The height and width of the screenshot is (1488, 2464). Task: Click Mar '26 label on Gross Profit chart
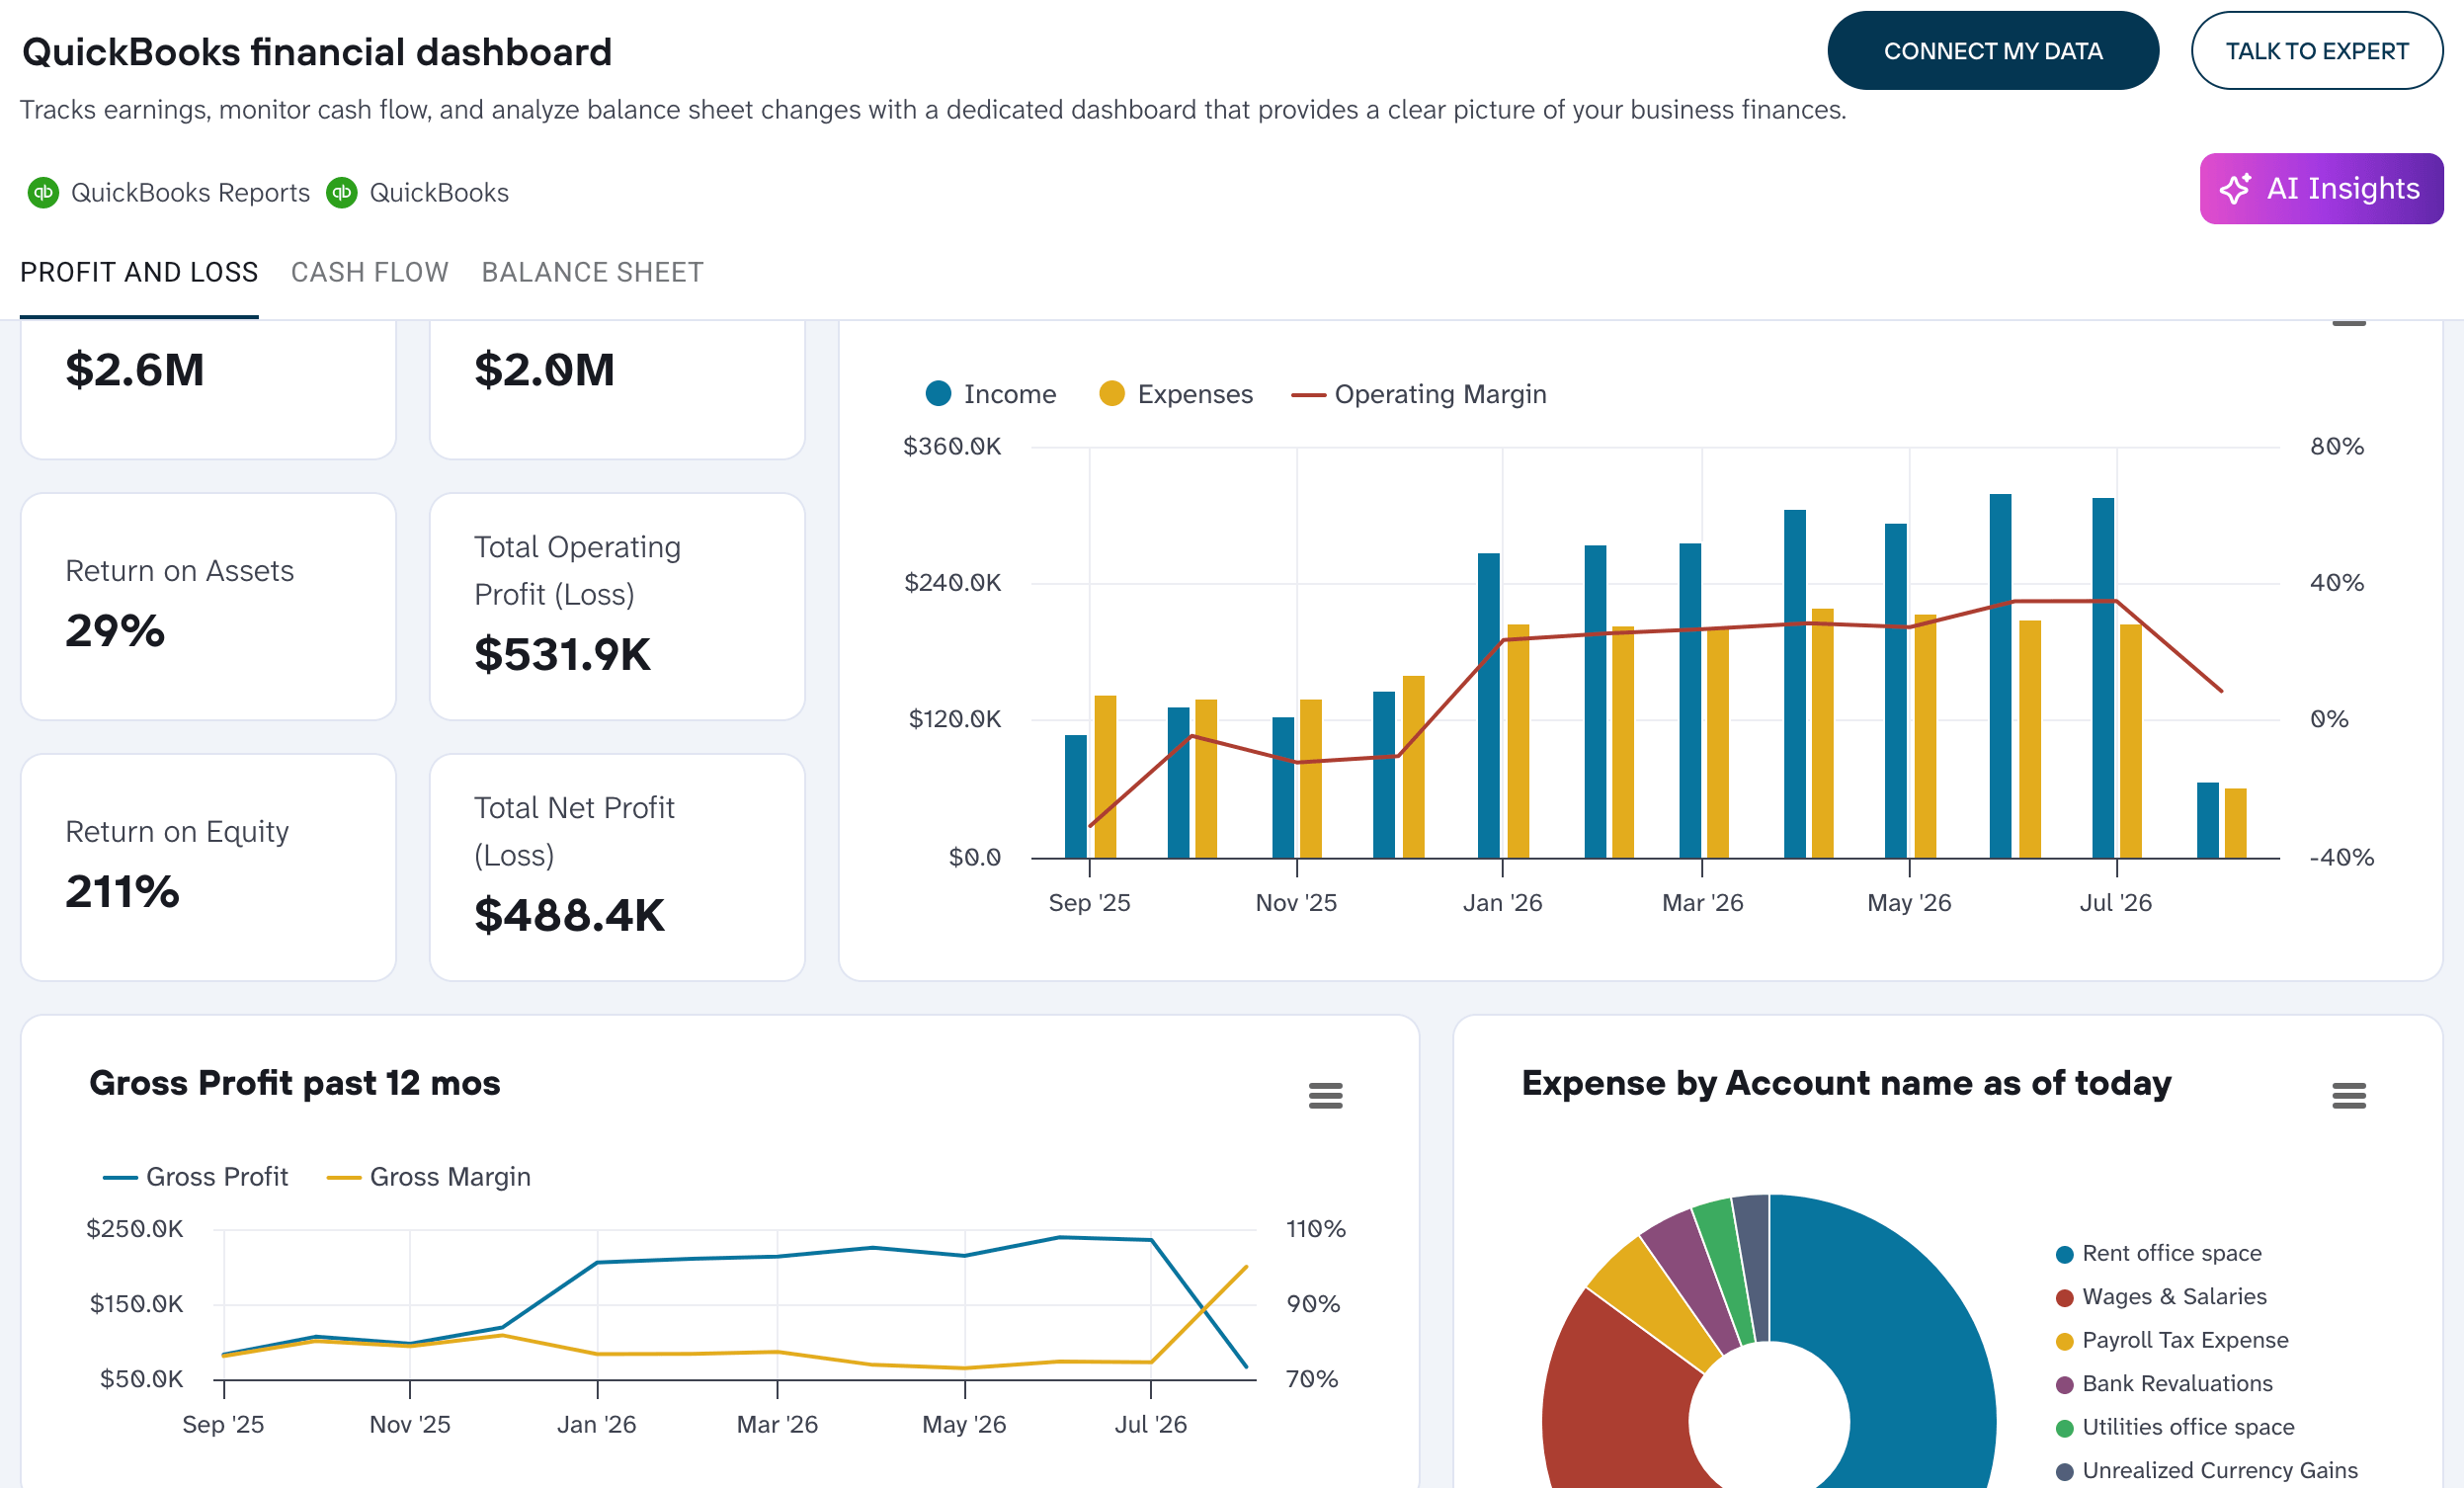tap(777, 1424)
